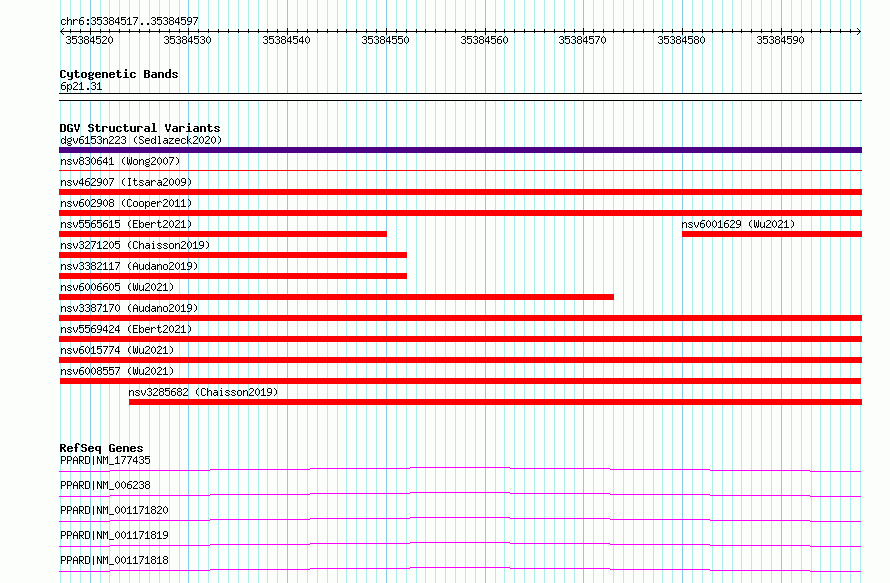The width and height of the screenshot is (890, 583).
Task: Click ruler position 35384550
Action: click(385, 40)
